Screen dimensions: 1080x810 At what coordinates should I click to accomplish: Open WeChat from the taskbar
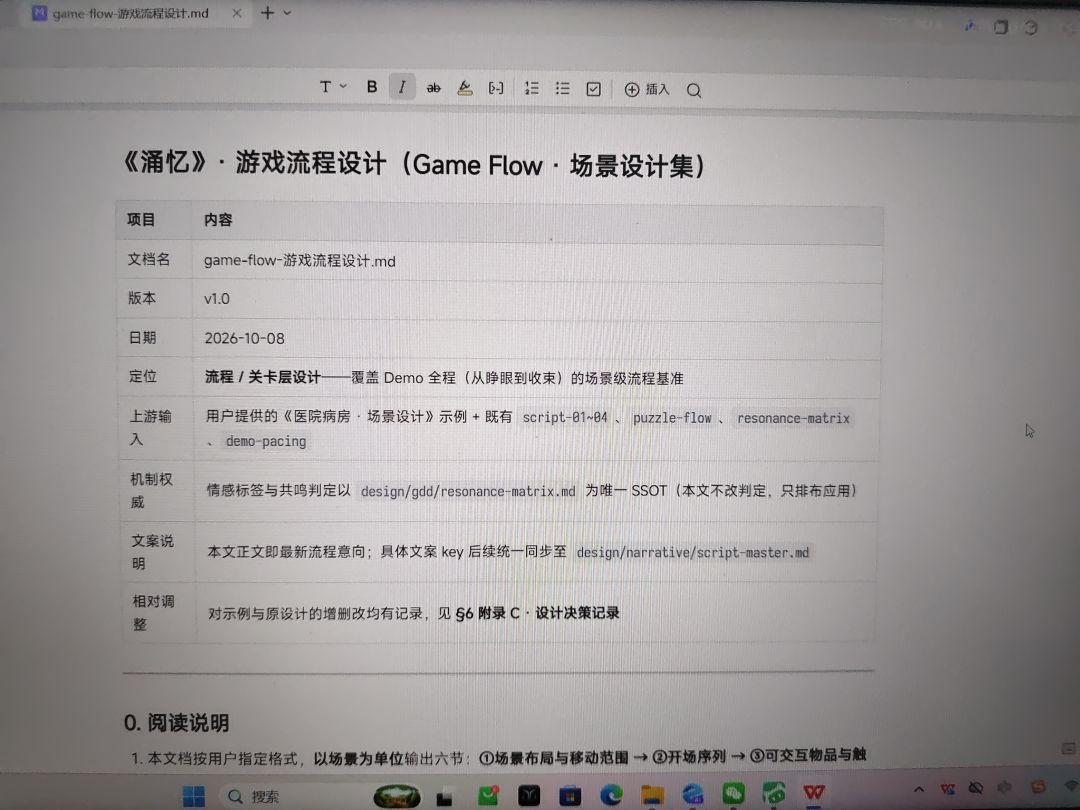[x=733, y=795]
